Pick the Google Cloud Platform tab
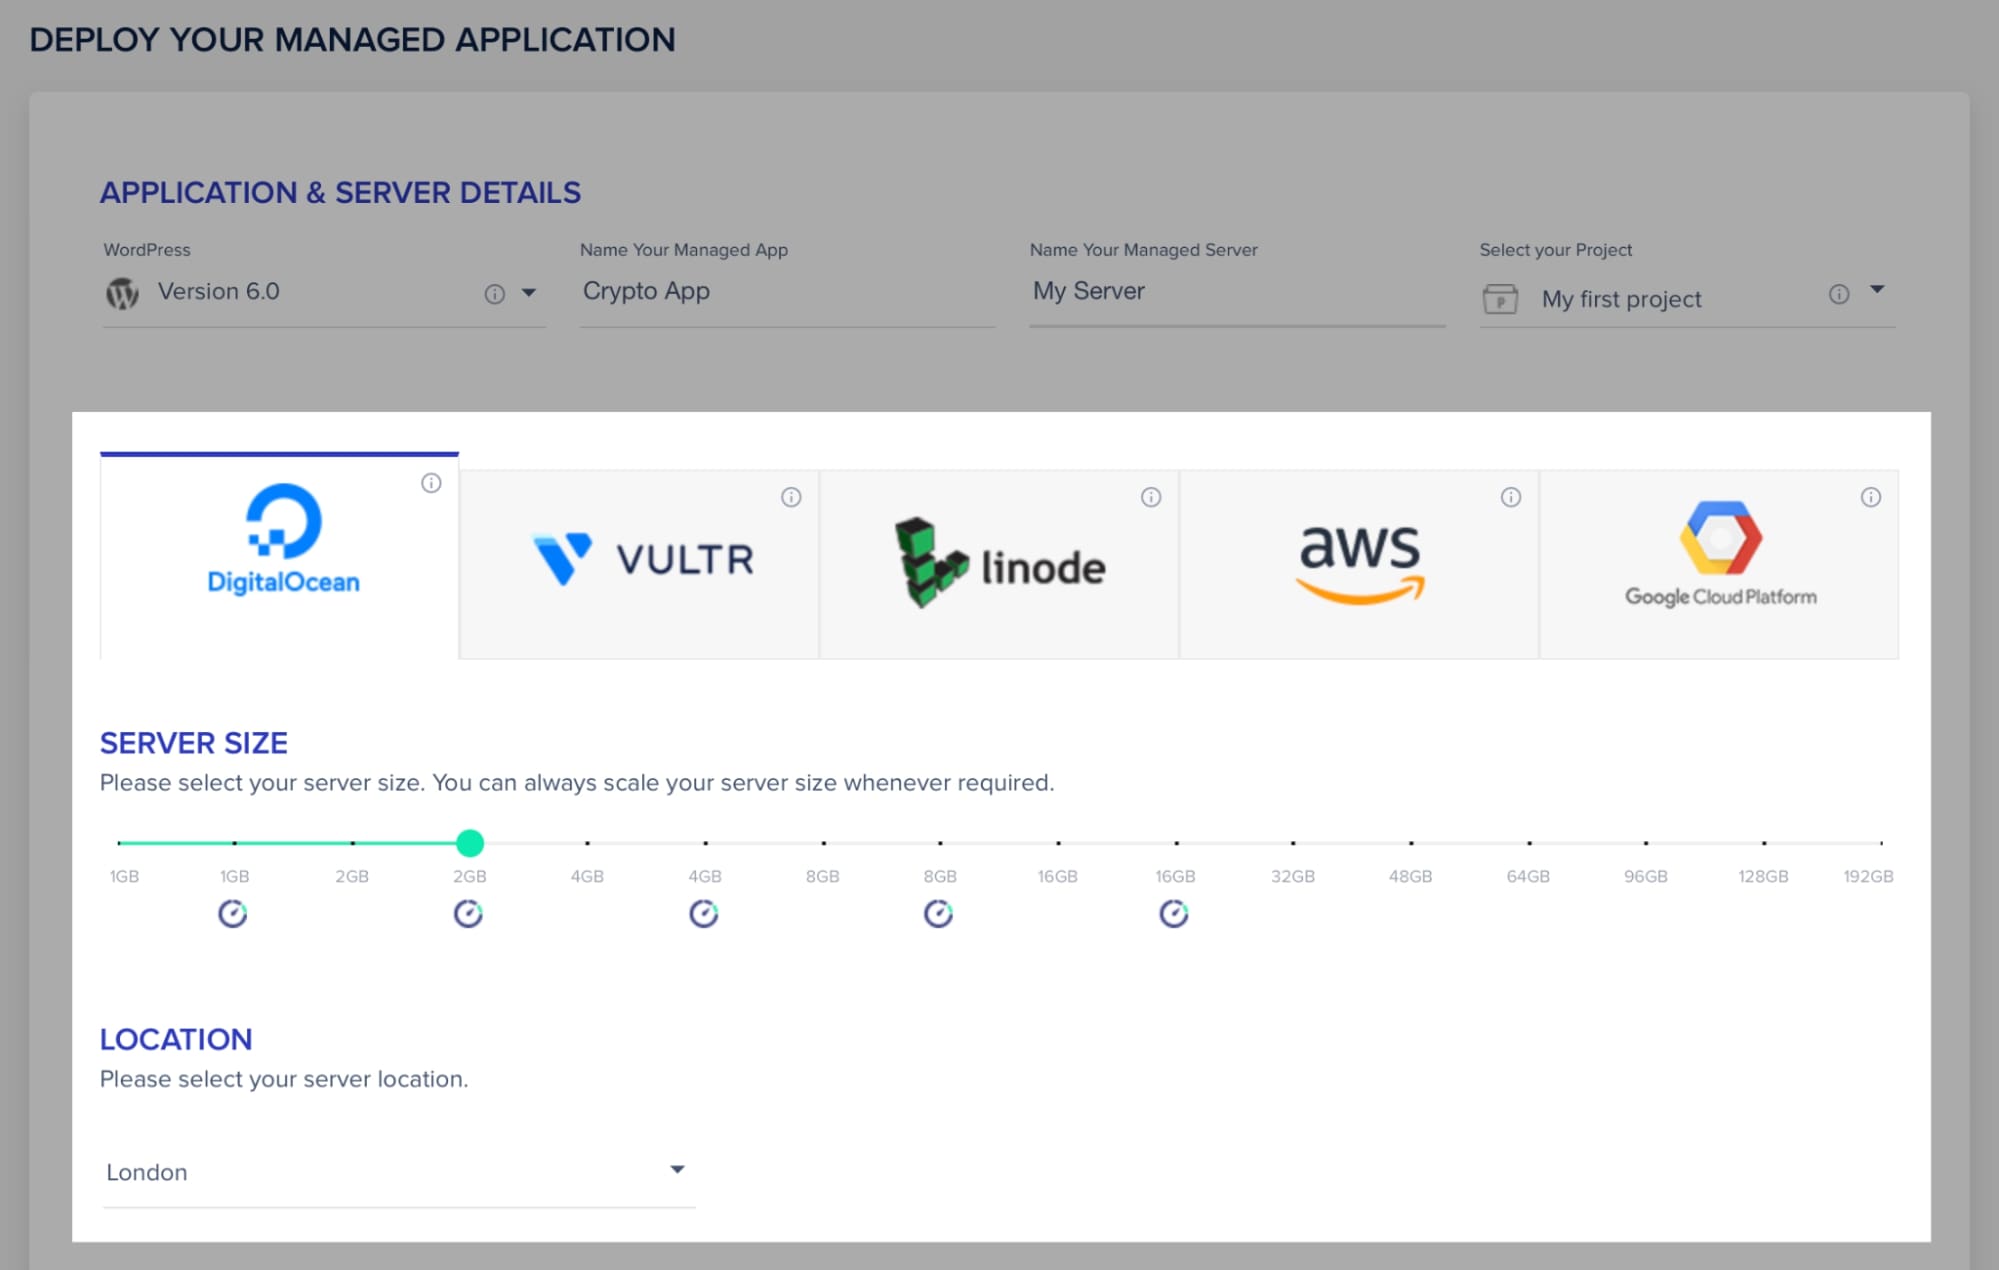 click(1719, 565)
